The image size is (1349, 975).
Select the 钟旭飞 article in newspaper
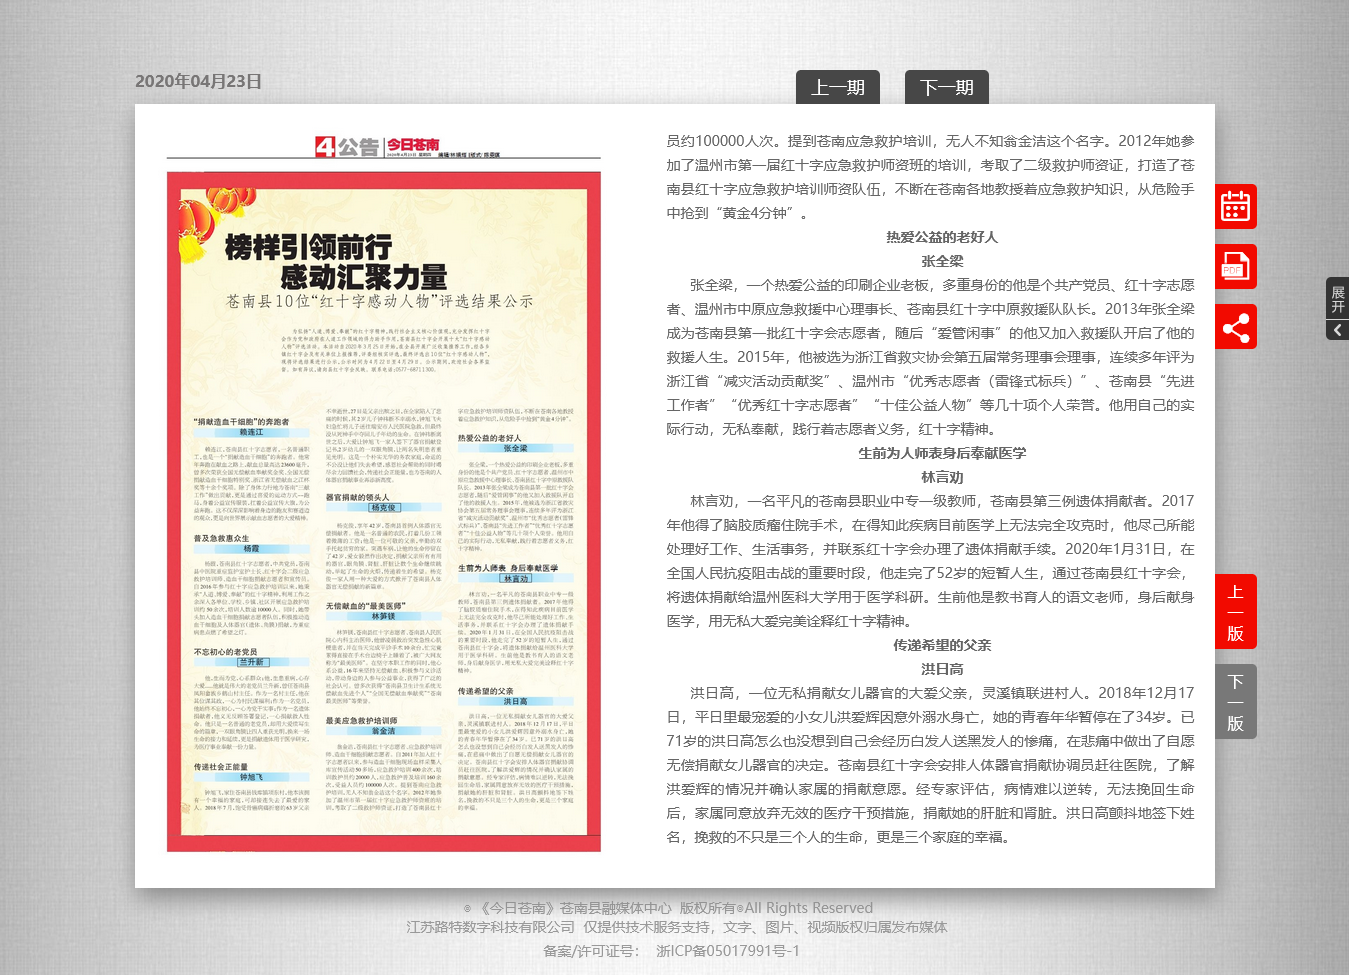click(x=252, y=777)
